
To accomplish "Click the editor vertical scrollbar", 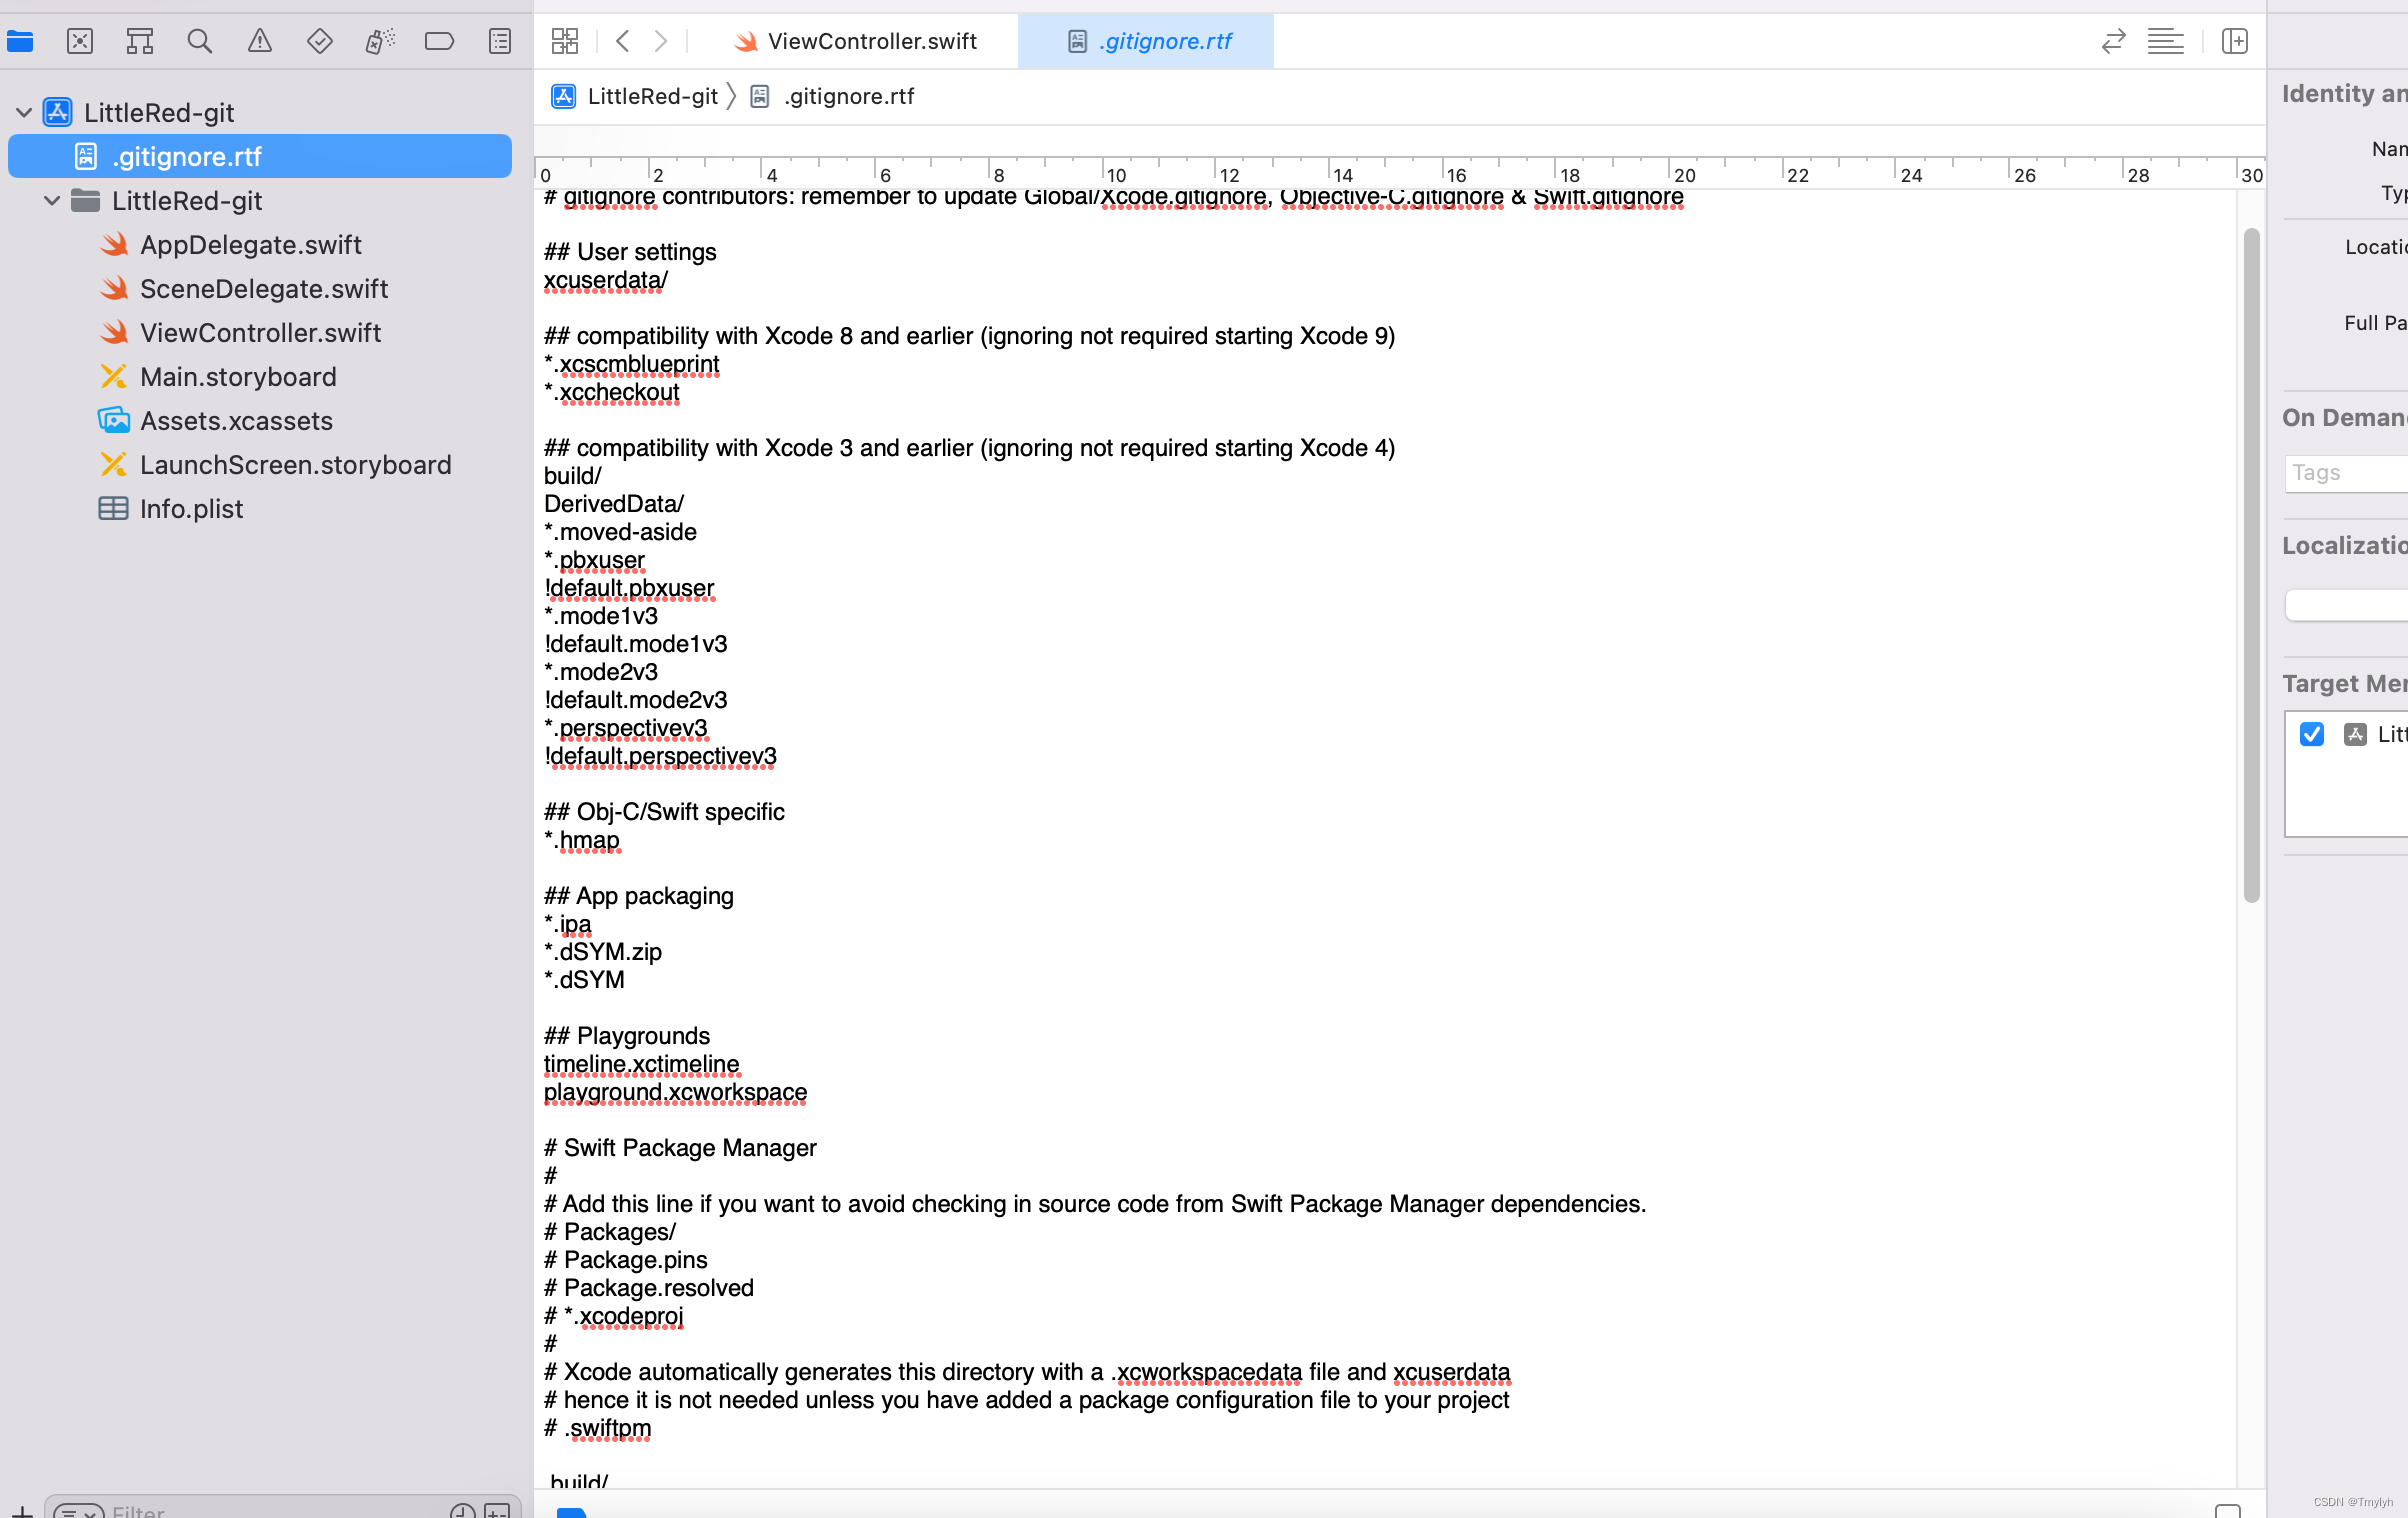I will (2251, 565).
